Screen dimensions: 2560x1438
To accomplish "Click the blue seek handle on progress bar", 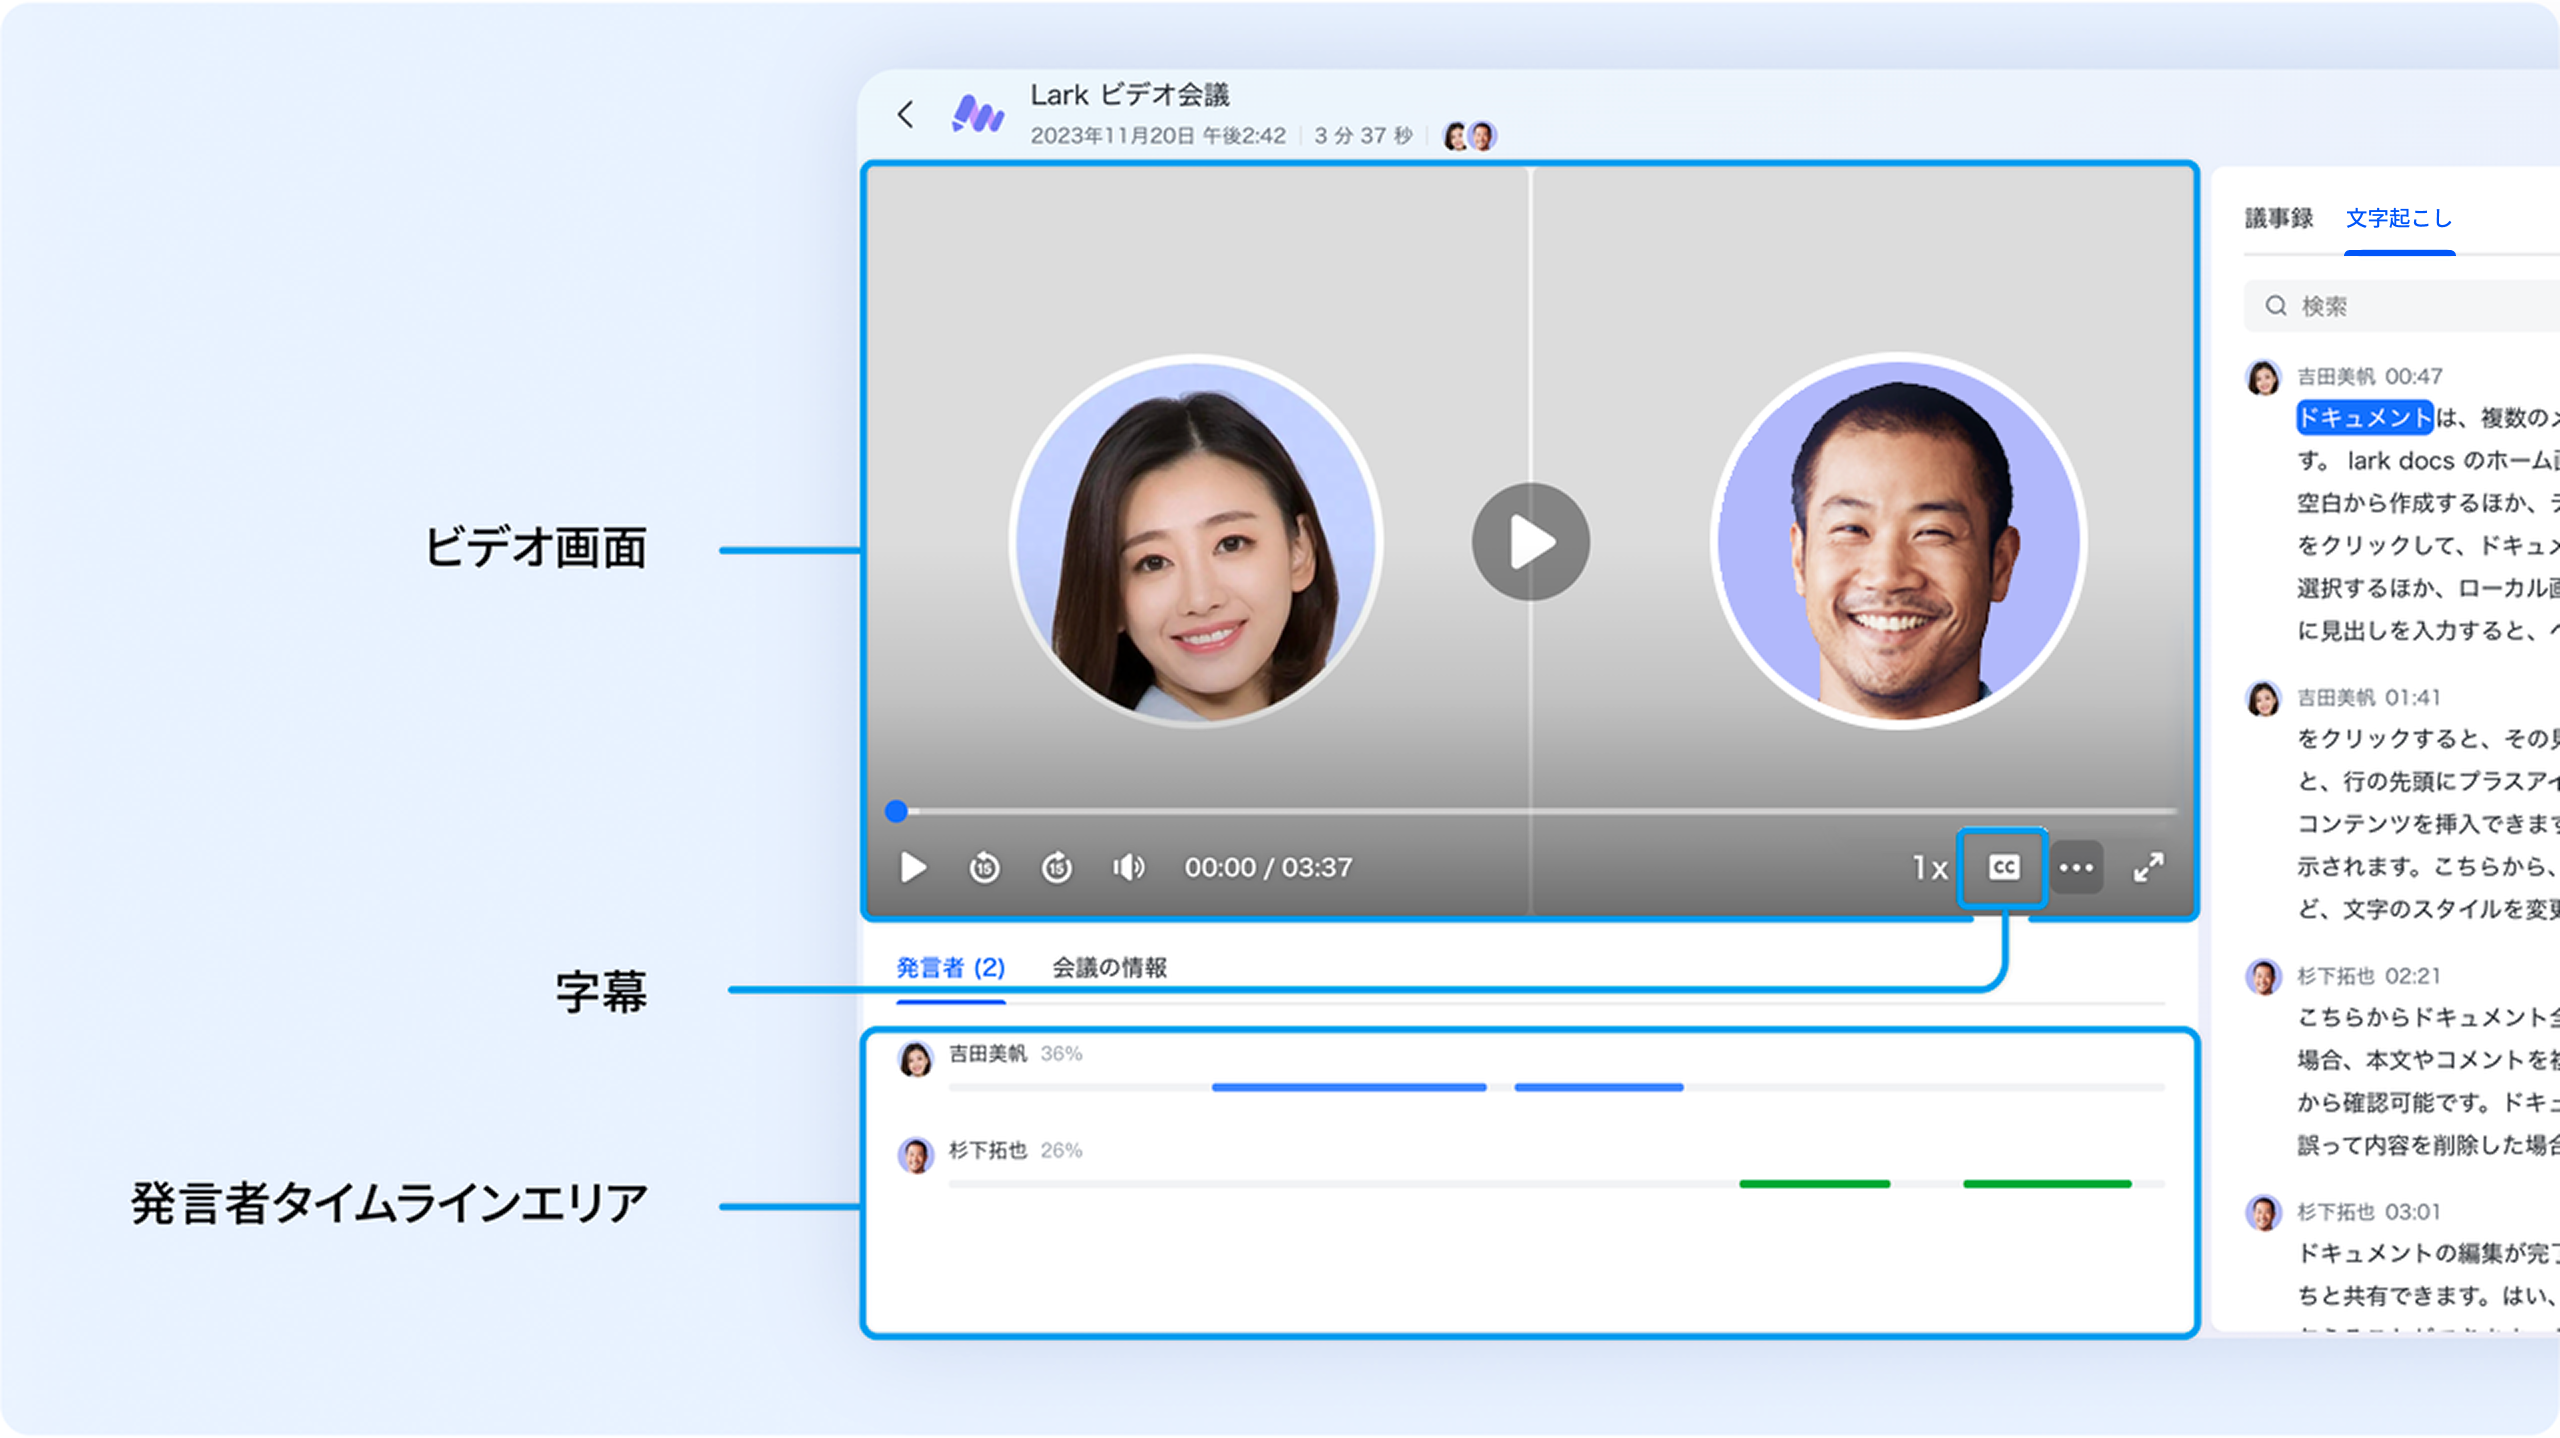I will tap(897, 811).
